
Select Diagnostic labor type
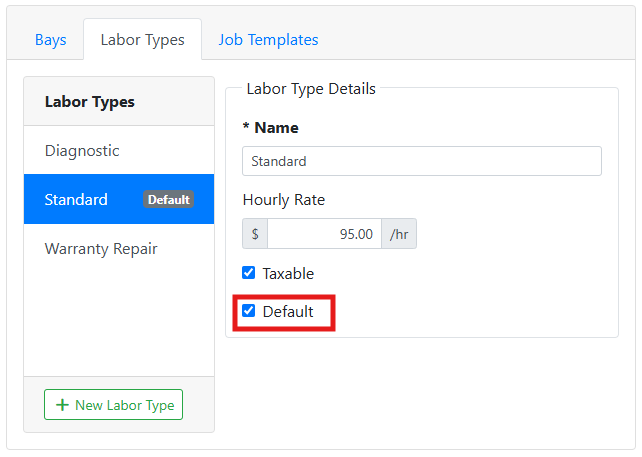click(119, 150)
